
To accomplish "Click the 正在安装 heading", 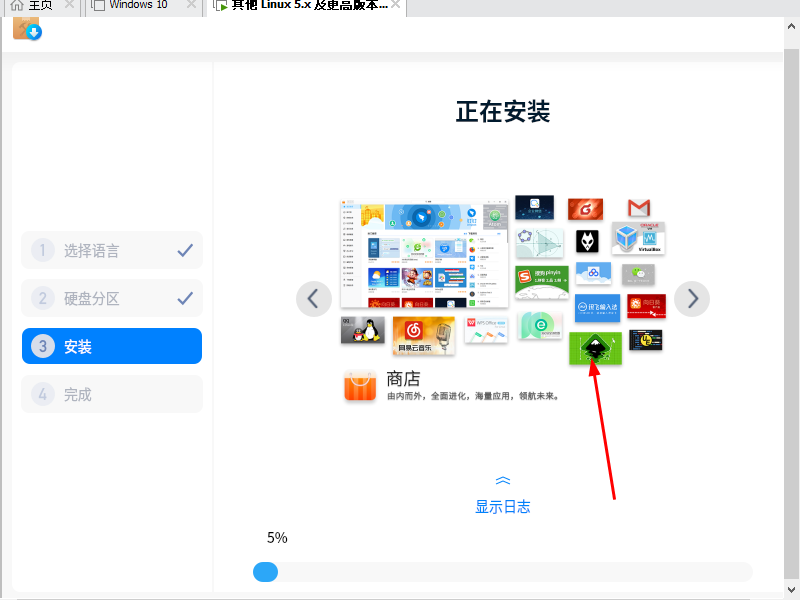I will pyautogui.click(x=503, y=111).
